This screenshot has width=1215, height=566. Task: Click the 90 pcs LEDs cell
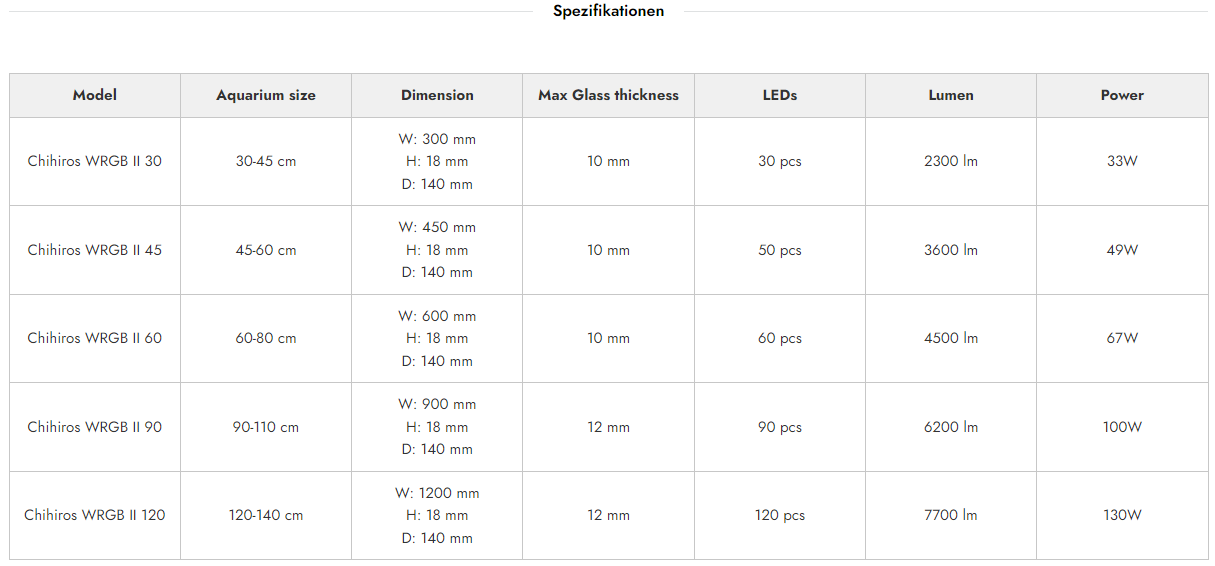780,427
